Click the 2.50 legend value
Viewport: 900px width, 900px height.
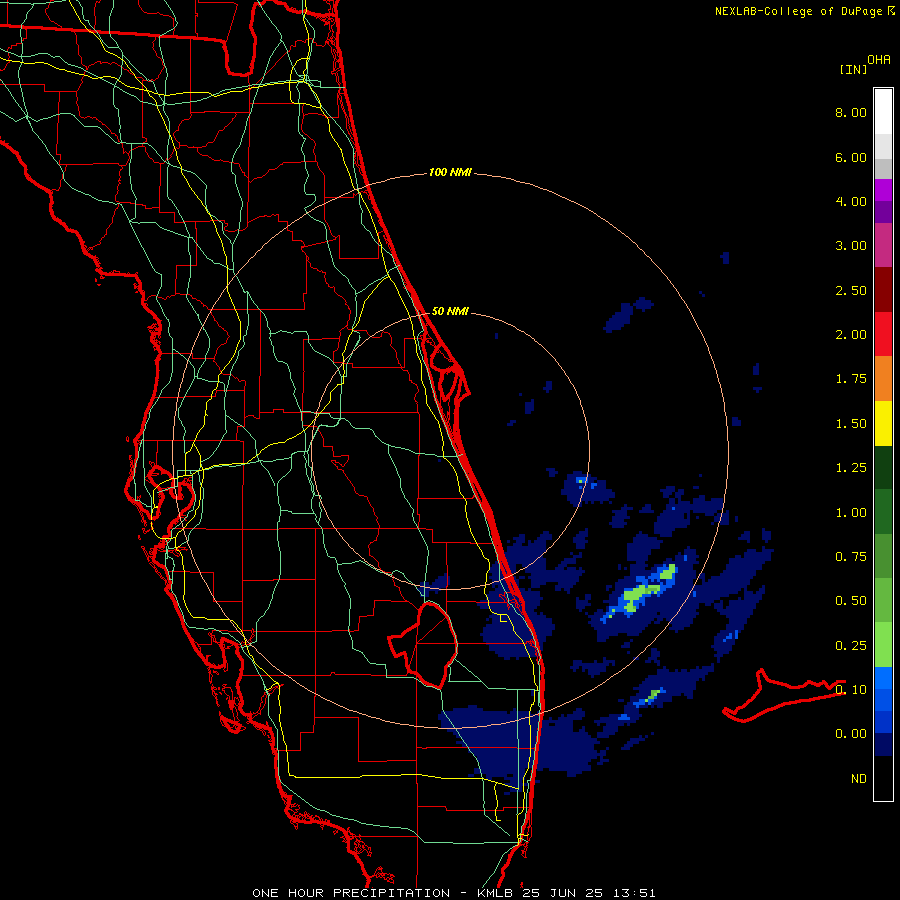(x=851, y=290)
